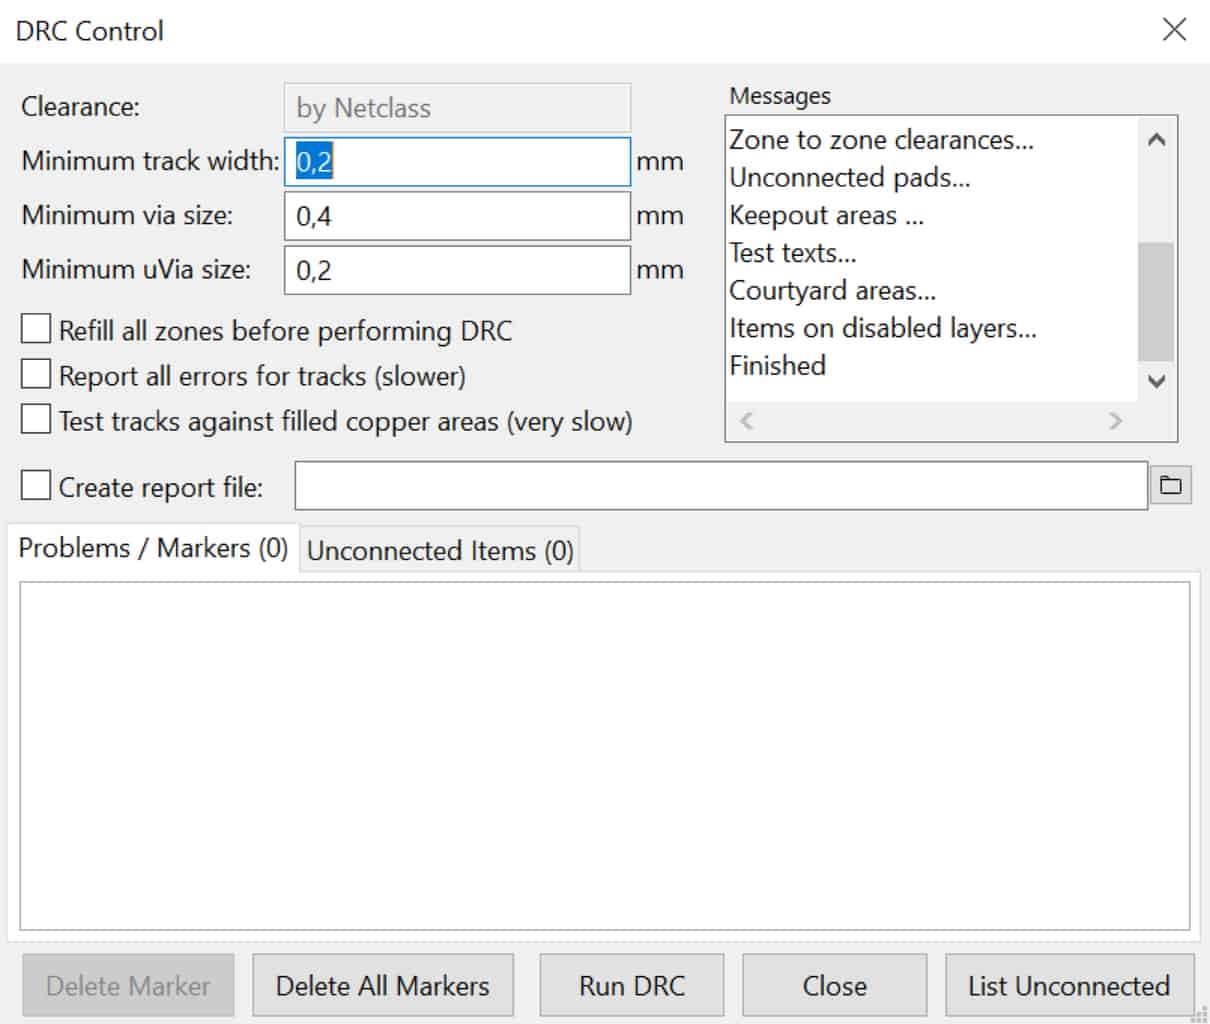Switch to the Unconnected Items tab
This screenshot has height=1024, width=1210.
pyautogui.click(x=440, y=550)
